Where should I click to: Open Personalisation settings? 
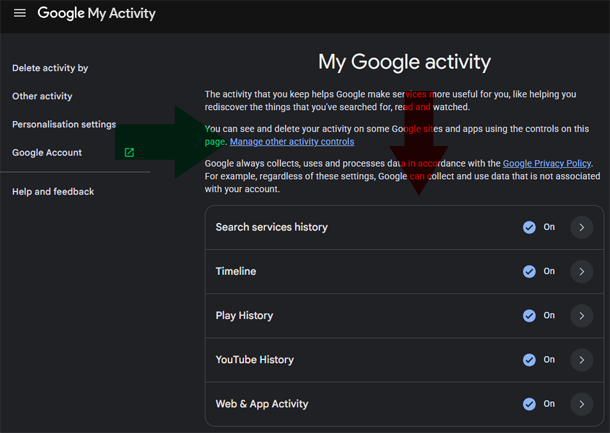pyautogui.click(x=64, y=124)
